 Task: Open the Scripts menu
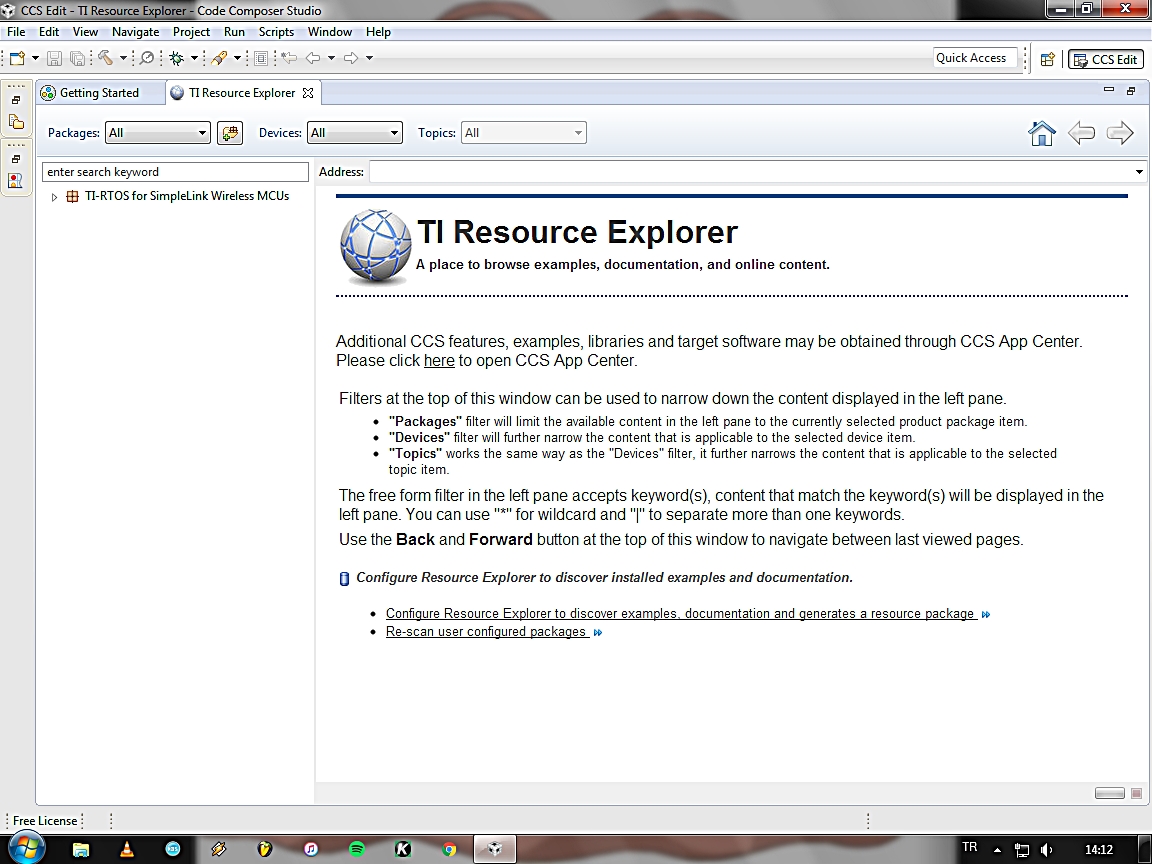point(276,32)
